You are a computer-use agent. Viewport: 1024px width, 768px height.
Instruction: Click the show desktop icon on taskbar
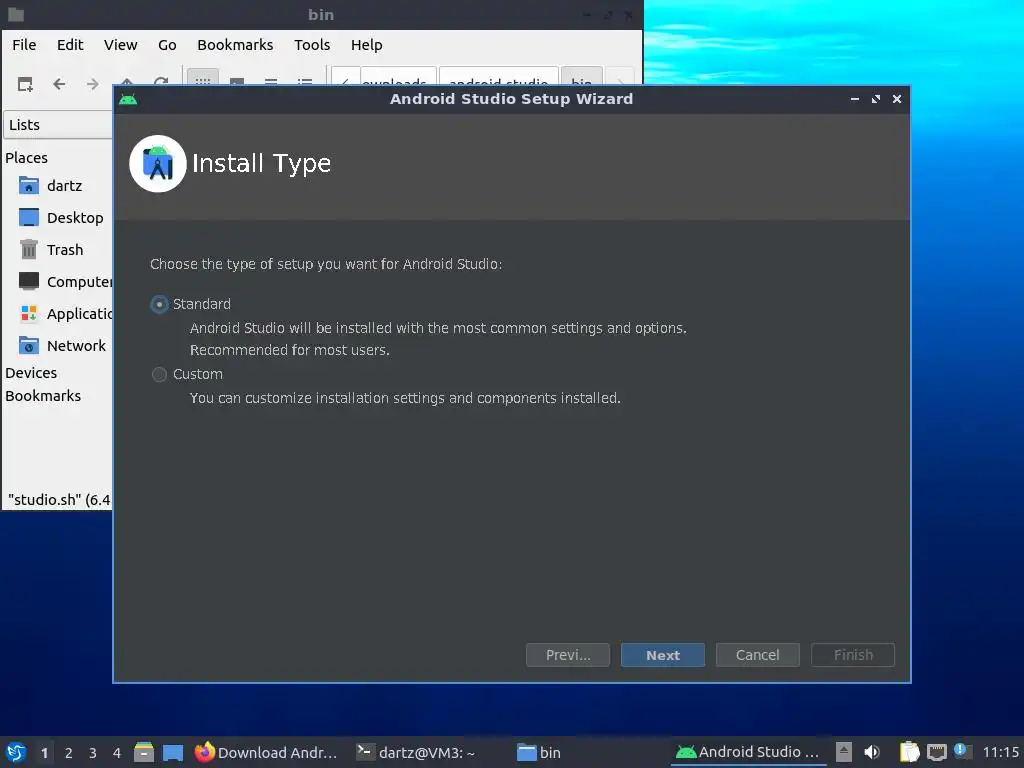pyautogui.click(x=173, y=753)
